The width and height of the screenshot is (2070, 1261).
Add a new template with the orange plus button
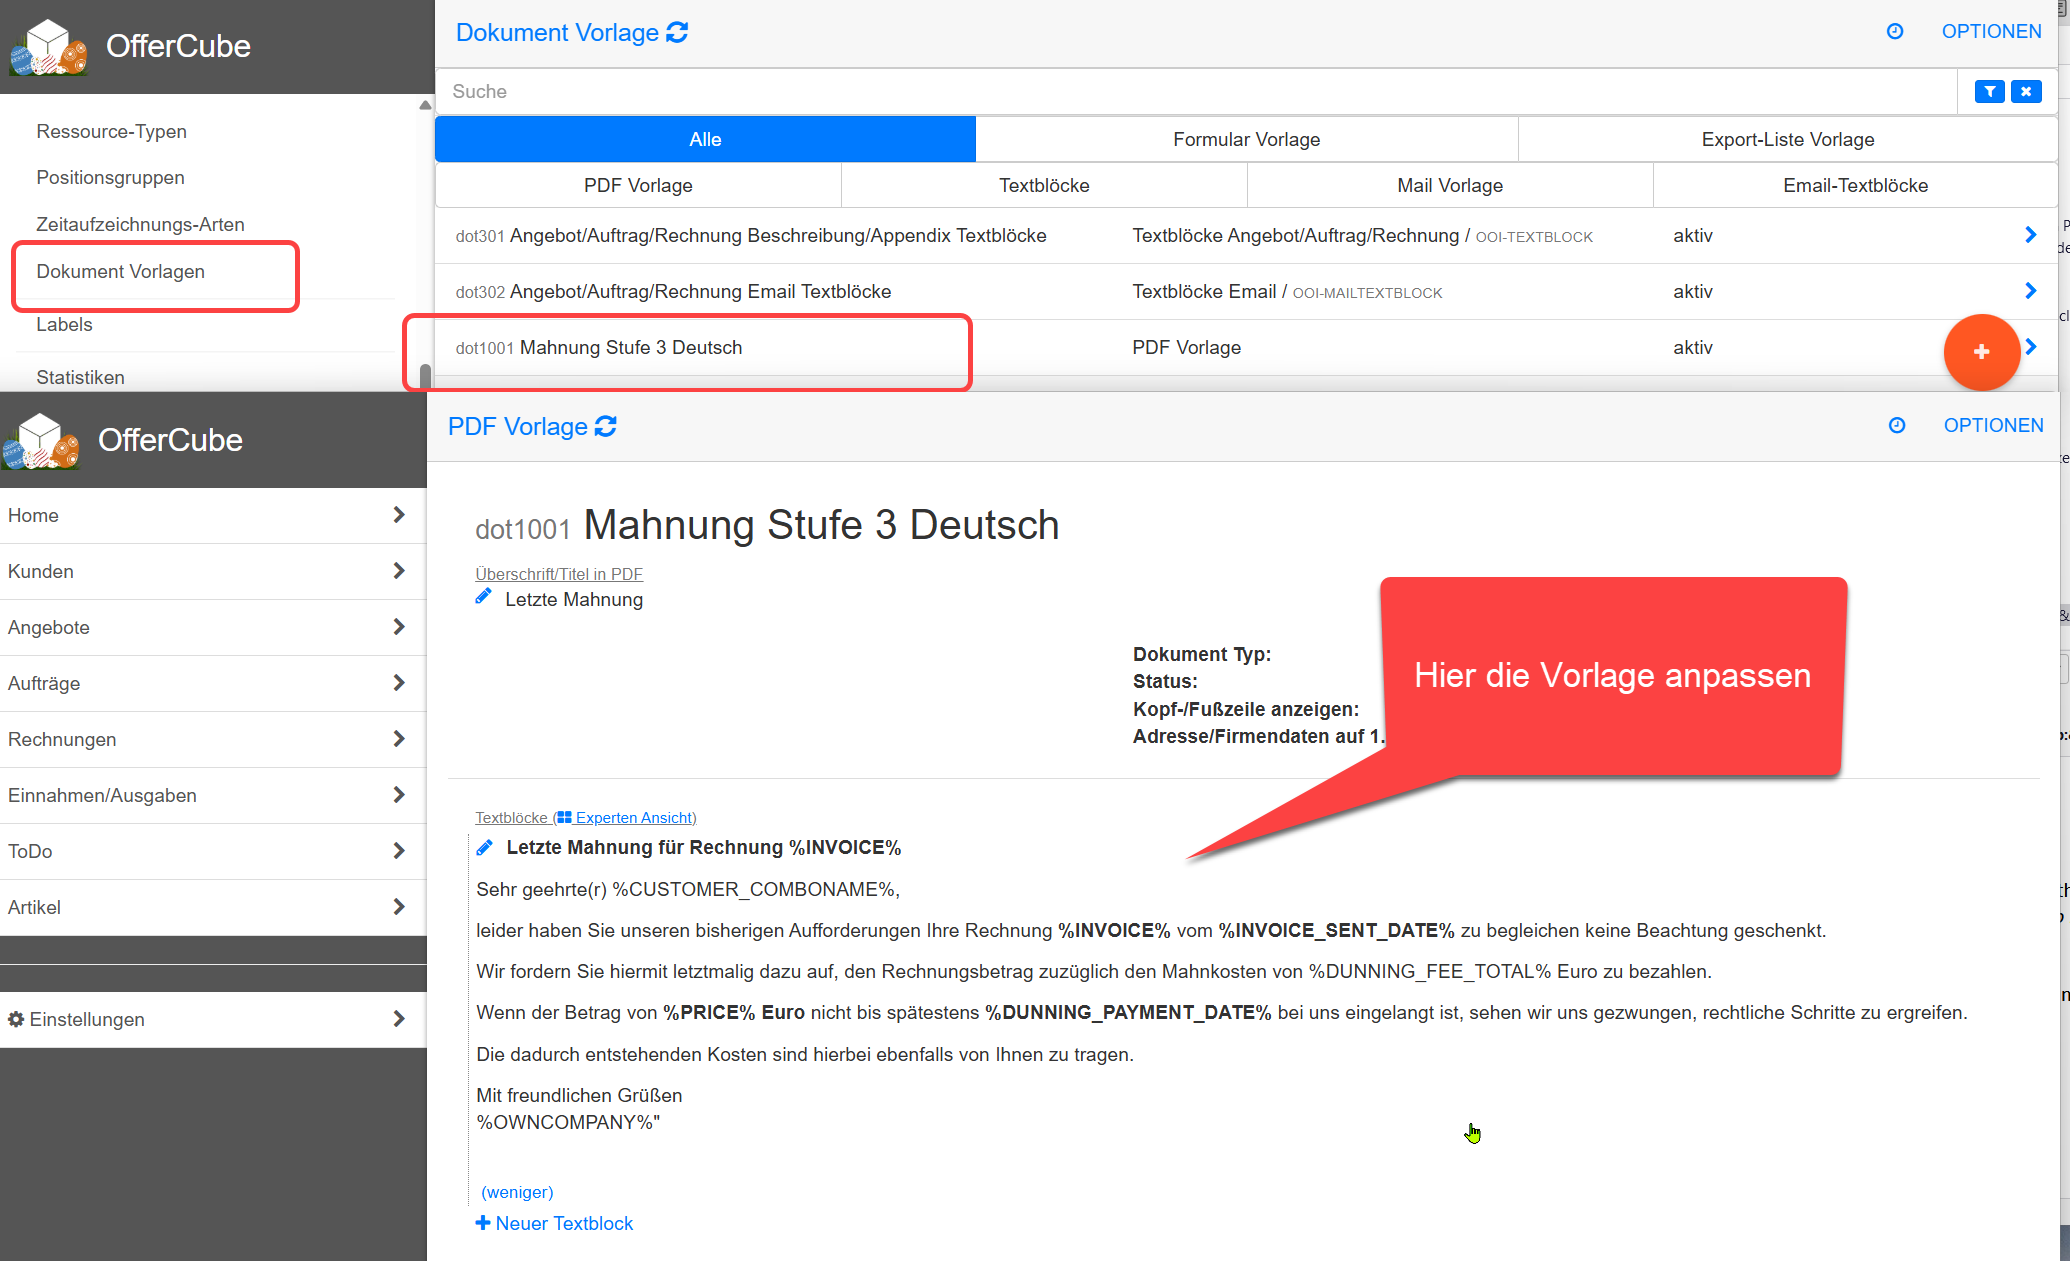click(x=1981, y=352)
